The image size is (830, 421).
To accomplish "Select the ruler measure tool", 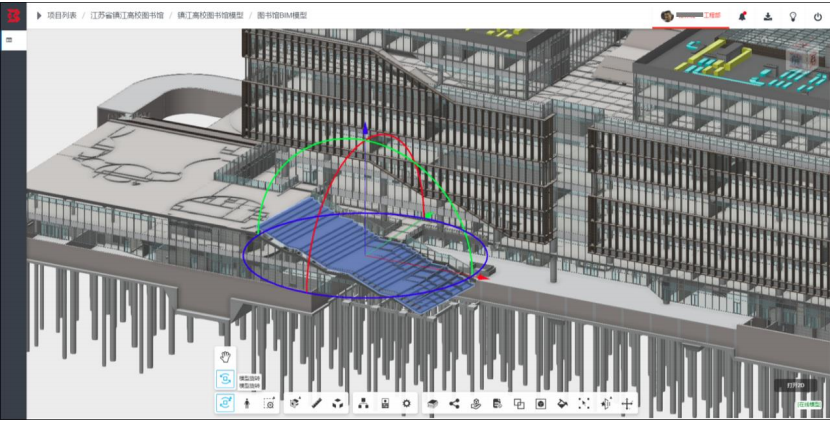I will pos(317,404).
